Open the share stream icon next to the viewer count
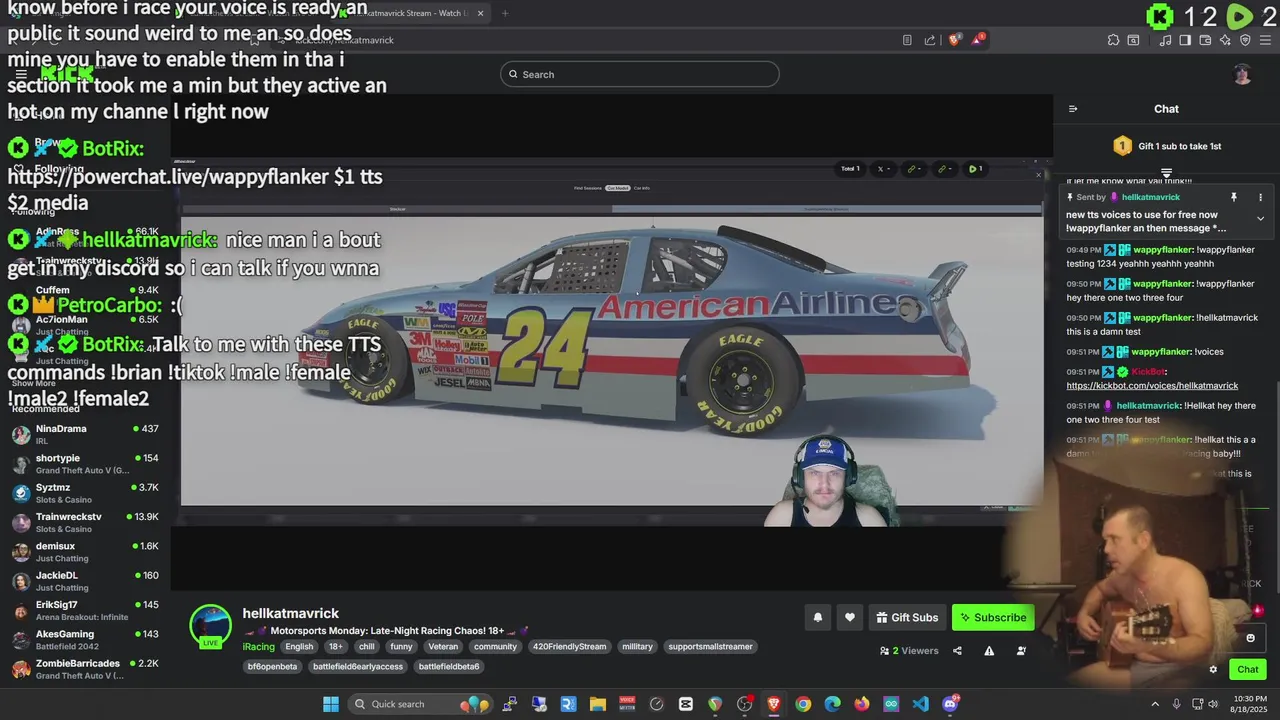1280x720 pixels. [957, 651]
